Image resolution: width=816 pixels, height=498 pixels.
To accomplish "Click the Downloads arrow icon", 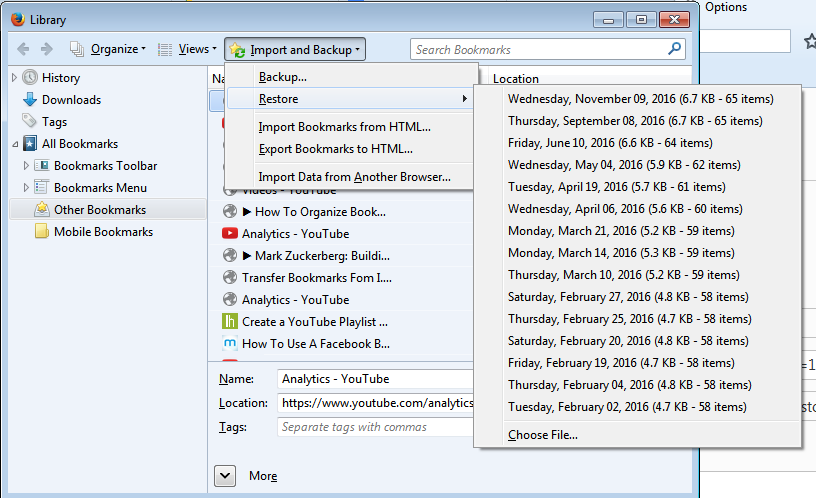I will [x=30, y=99].
